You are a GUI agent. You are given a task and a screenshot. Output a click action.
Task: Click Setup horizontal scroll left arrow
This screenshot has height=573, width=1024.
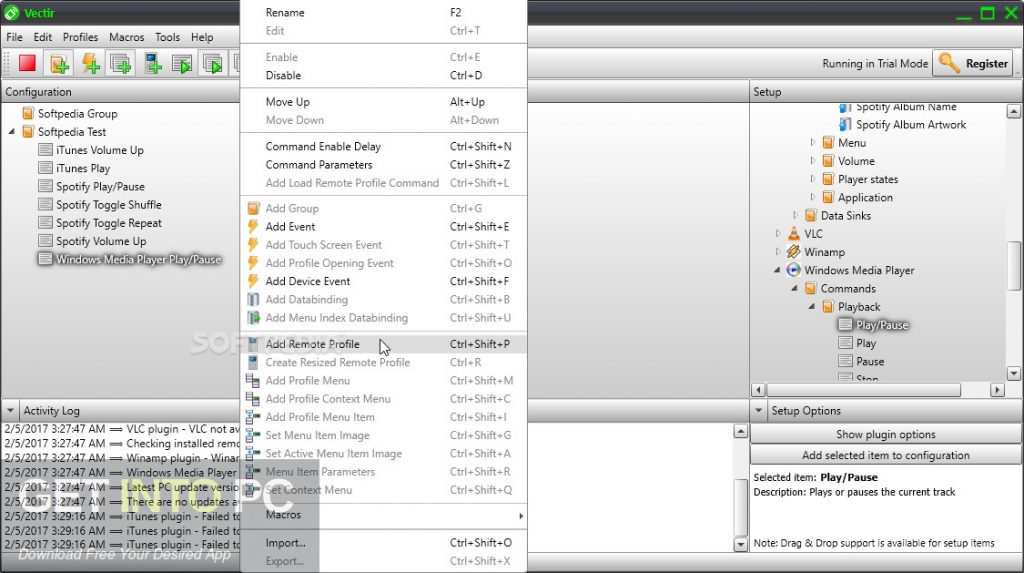pyautogui.click(x=758, y=390)
